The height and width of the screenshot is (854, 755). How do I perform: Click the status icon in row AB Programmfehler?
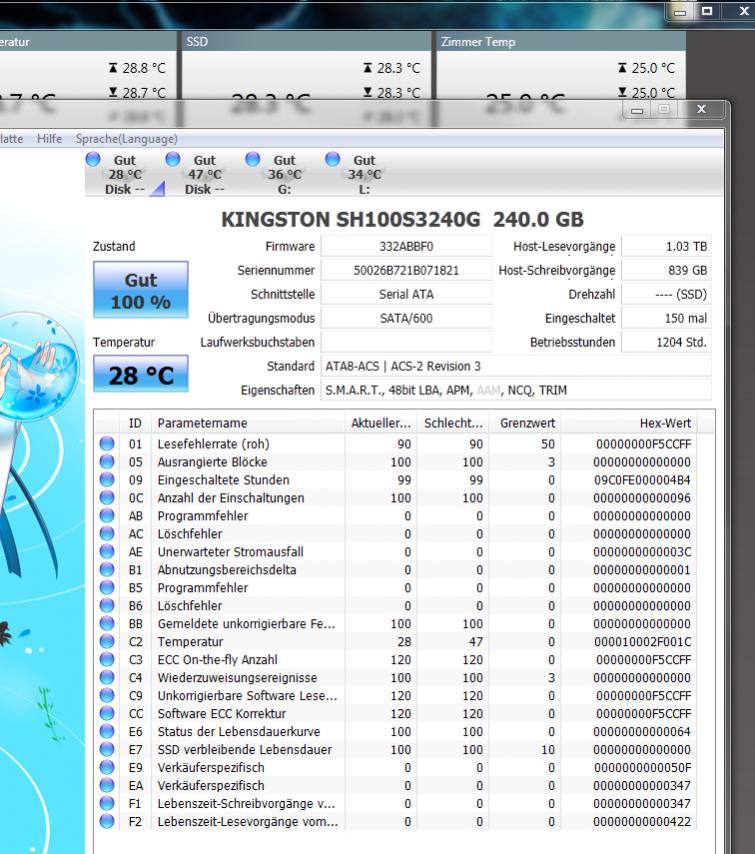(x=107, y=515)
